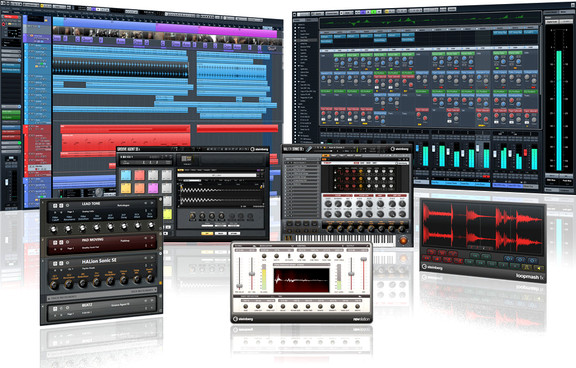Click the tall master level meter in the mixer
This screenshot has height=368, width=576.
559,110
